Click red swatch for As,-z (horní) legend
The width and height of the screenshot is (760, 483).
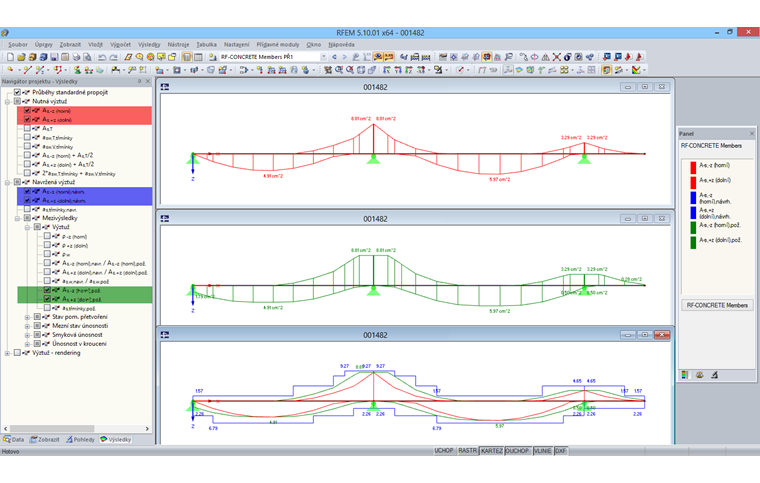(x=693, y=167)
